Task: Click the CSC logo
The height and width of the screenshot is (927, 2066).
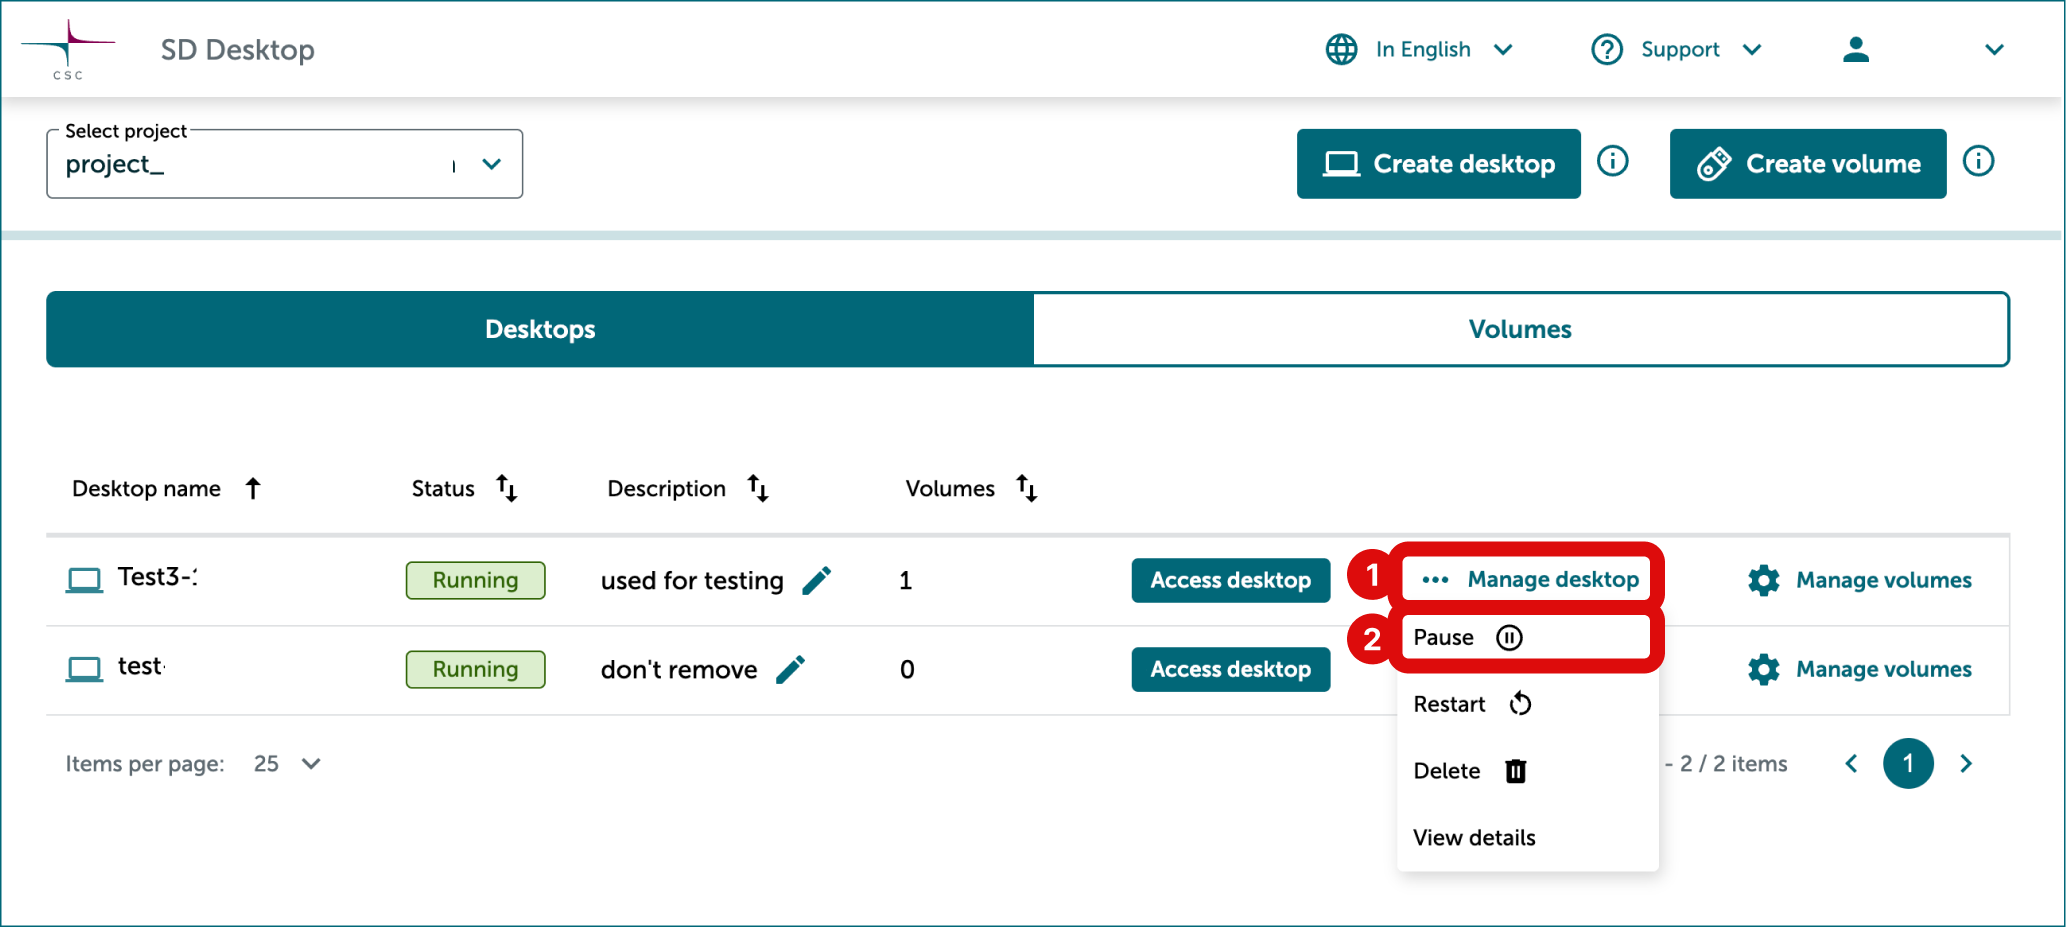Action: pos(68,49)
